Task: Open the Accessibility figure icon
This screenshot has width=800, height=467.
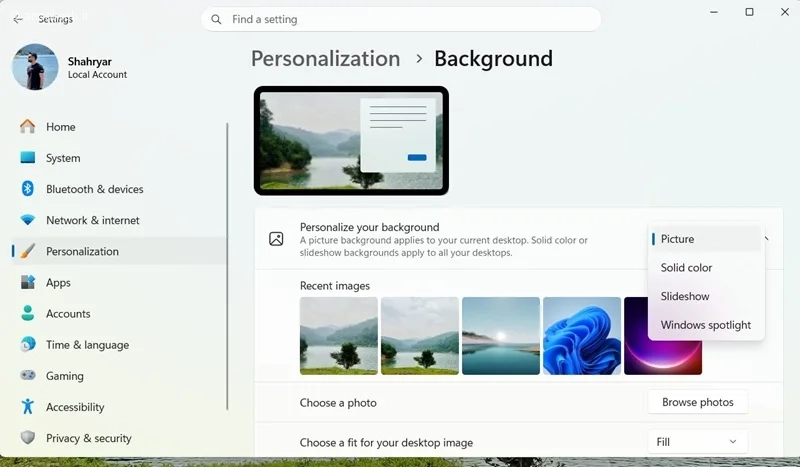Action: click(28, 407)
